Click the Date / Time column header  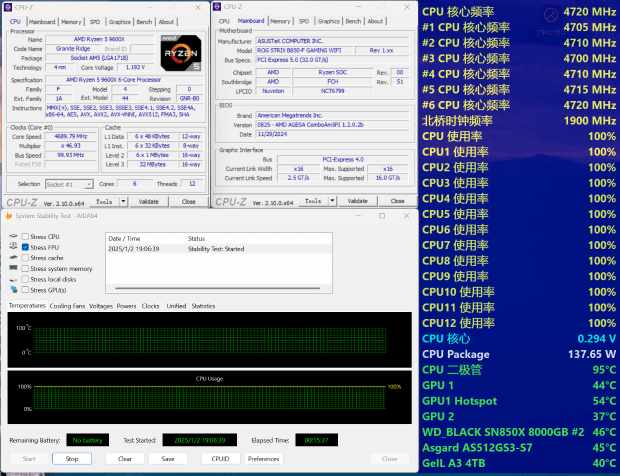point(146,238)
